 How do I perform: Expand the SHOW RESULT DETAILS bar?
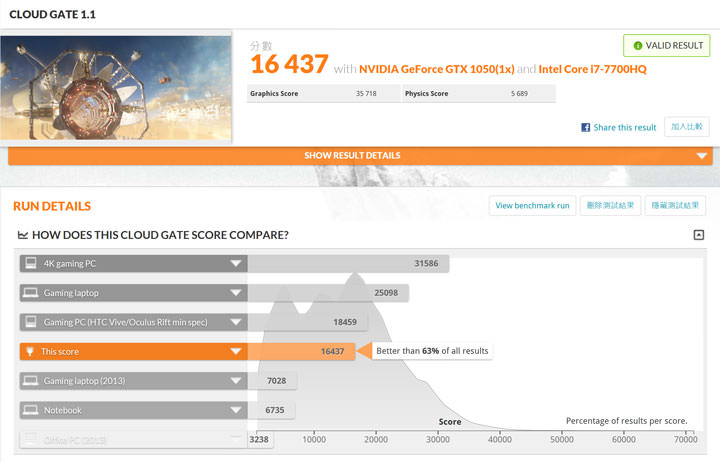click(701, 156)
